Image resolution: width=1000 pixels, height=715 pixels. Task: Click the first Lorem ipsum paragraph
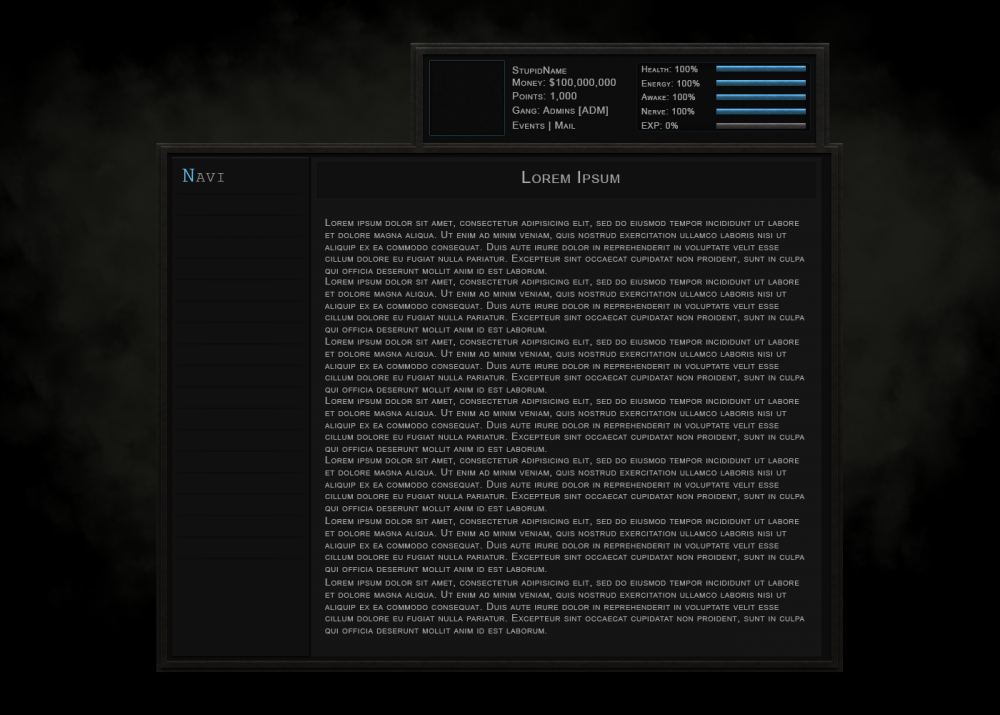(x=564, y=246)
